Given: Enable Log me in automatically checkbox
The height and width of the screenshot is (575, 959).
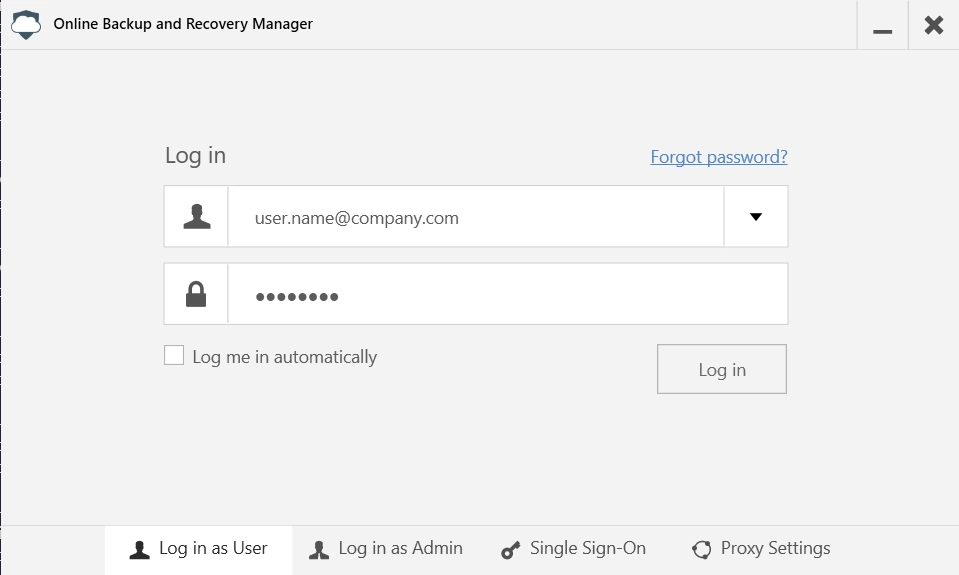Looking at the screenshot, I should pos(174,355).
